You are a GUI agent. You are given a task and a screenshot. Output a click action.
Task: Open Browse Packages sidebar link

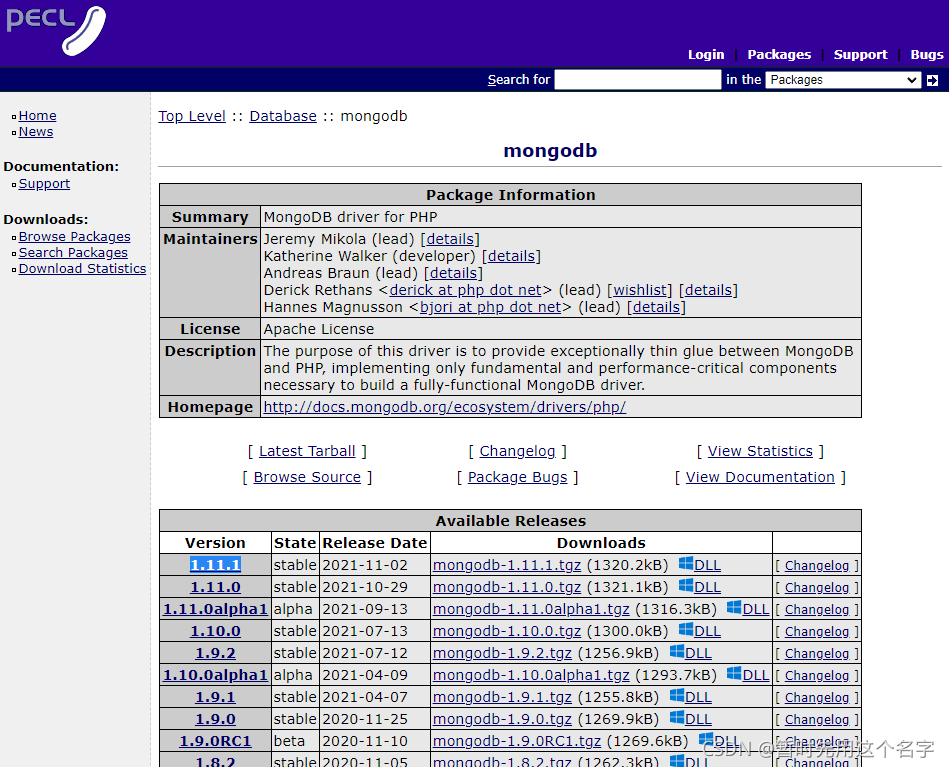(x=74, y=237)
